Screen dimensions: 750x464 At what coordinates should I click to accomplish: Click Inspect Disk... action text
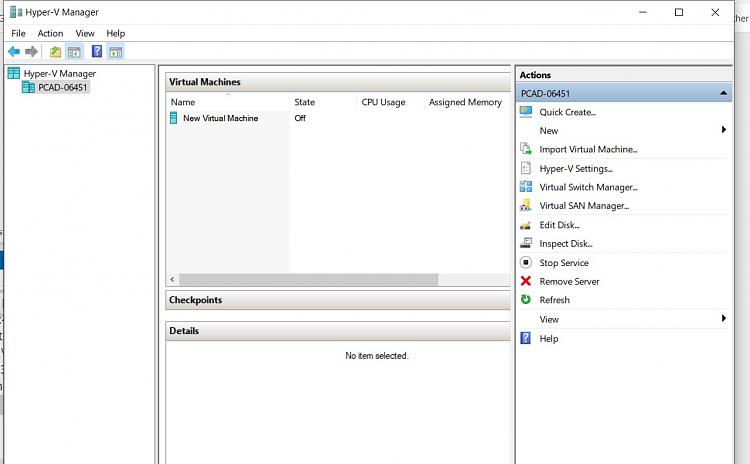pos(566,243)
